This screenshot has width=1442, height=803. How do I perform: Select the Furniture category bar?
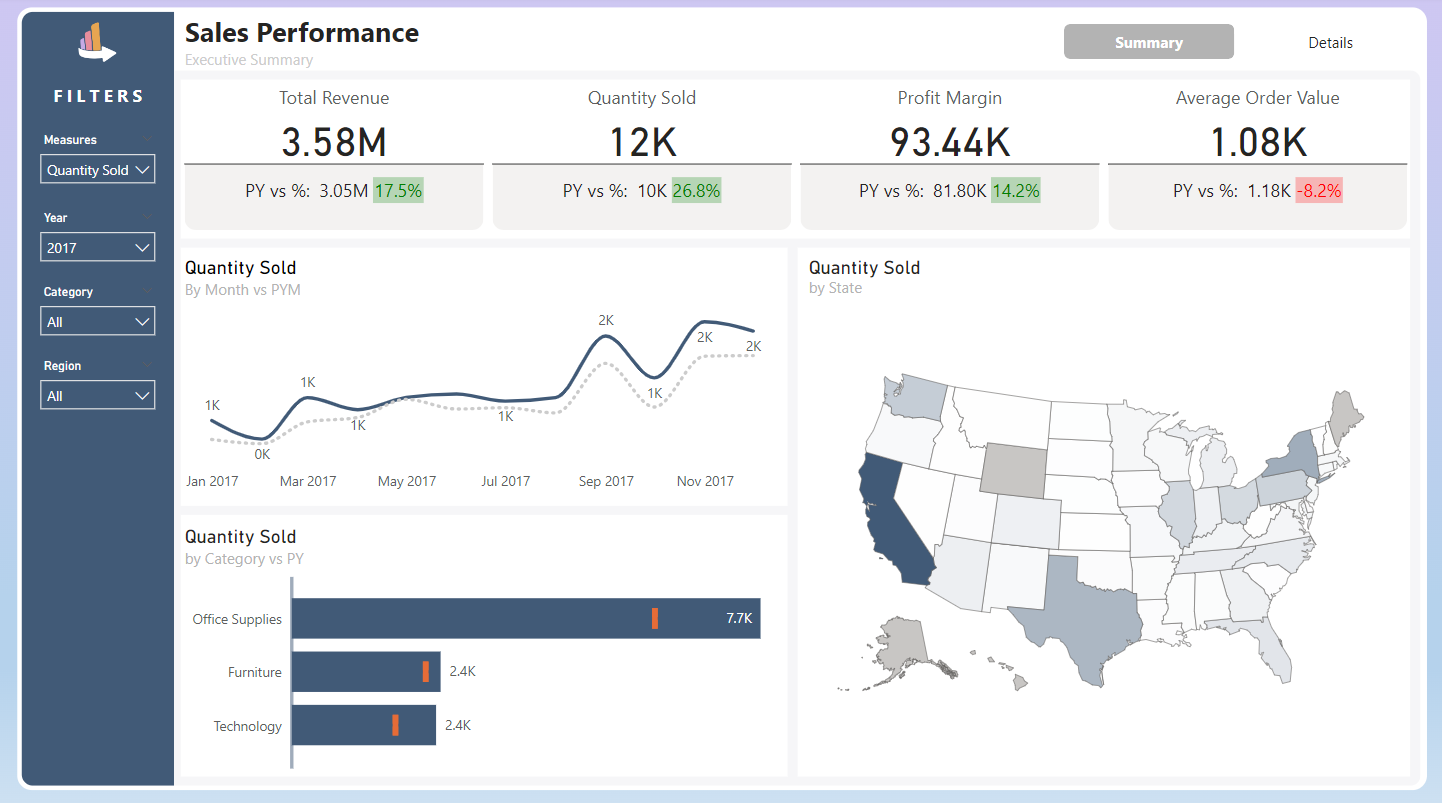pos(366,672)
